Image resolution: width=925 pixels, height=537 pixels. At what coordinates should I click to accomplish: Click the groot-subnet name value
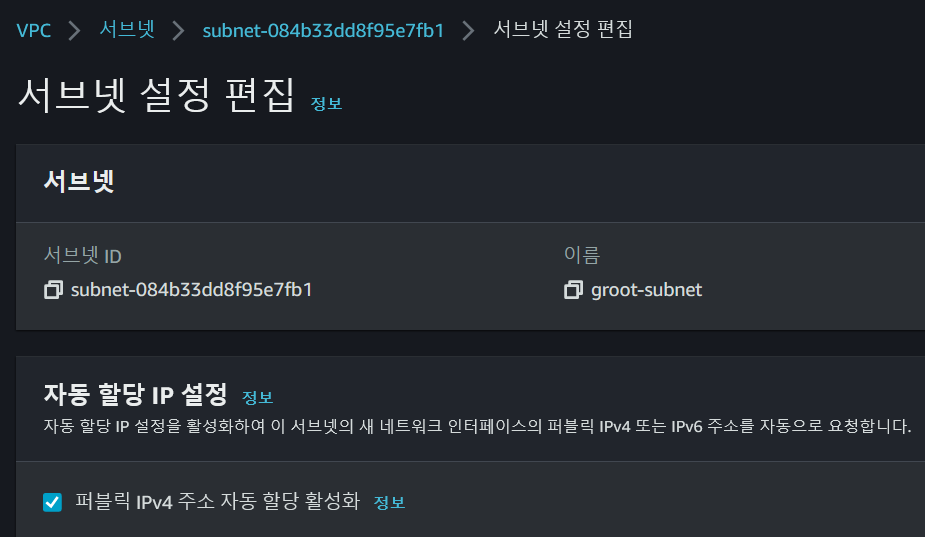646,290
